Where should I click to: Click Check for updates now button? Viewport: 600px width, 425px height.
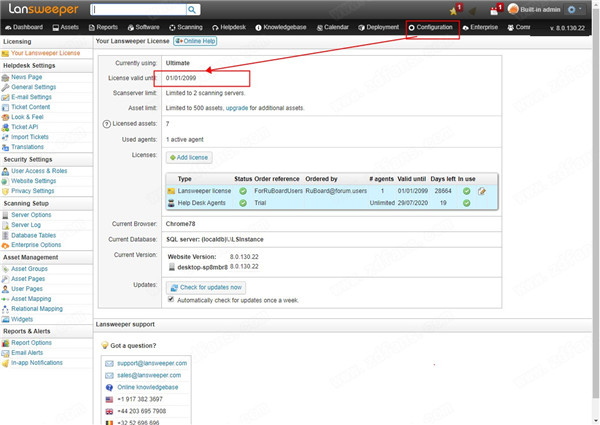point(206,287)
